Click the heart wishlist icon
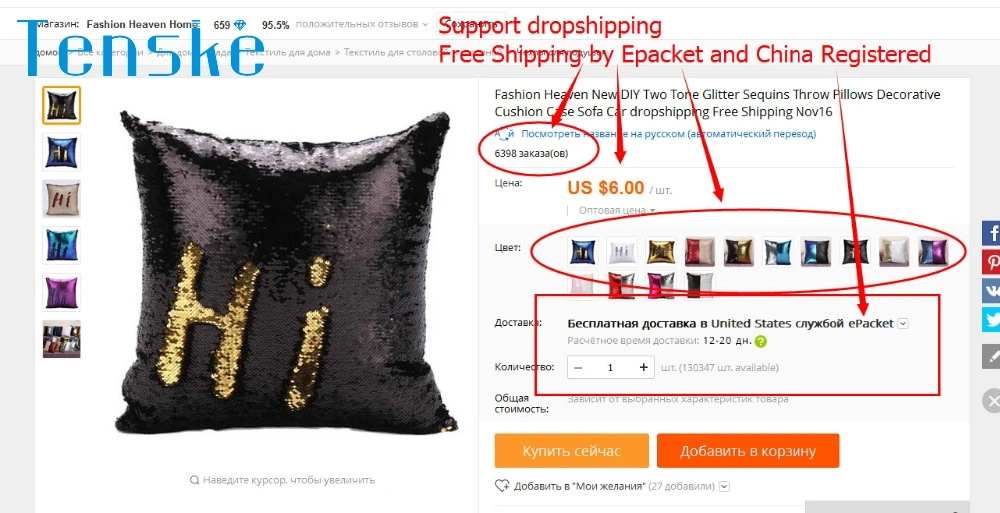This screenshot has width=1000, height=513. [502, 486]
